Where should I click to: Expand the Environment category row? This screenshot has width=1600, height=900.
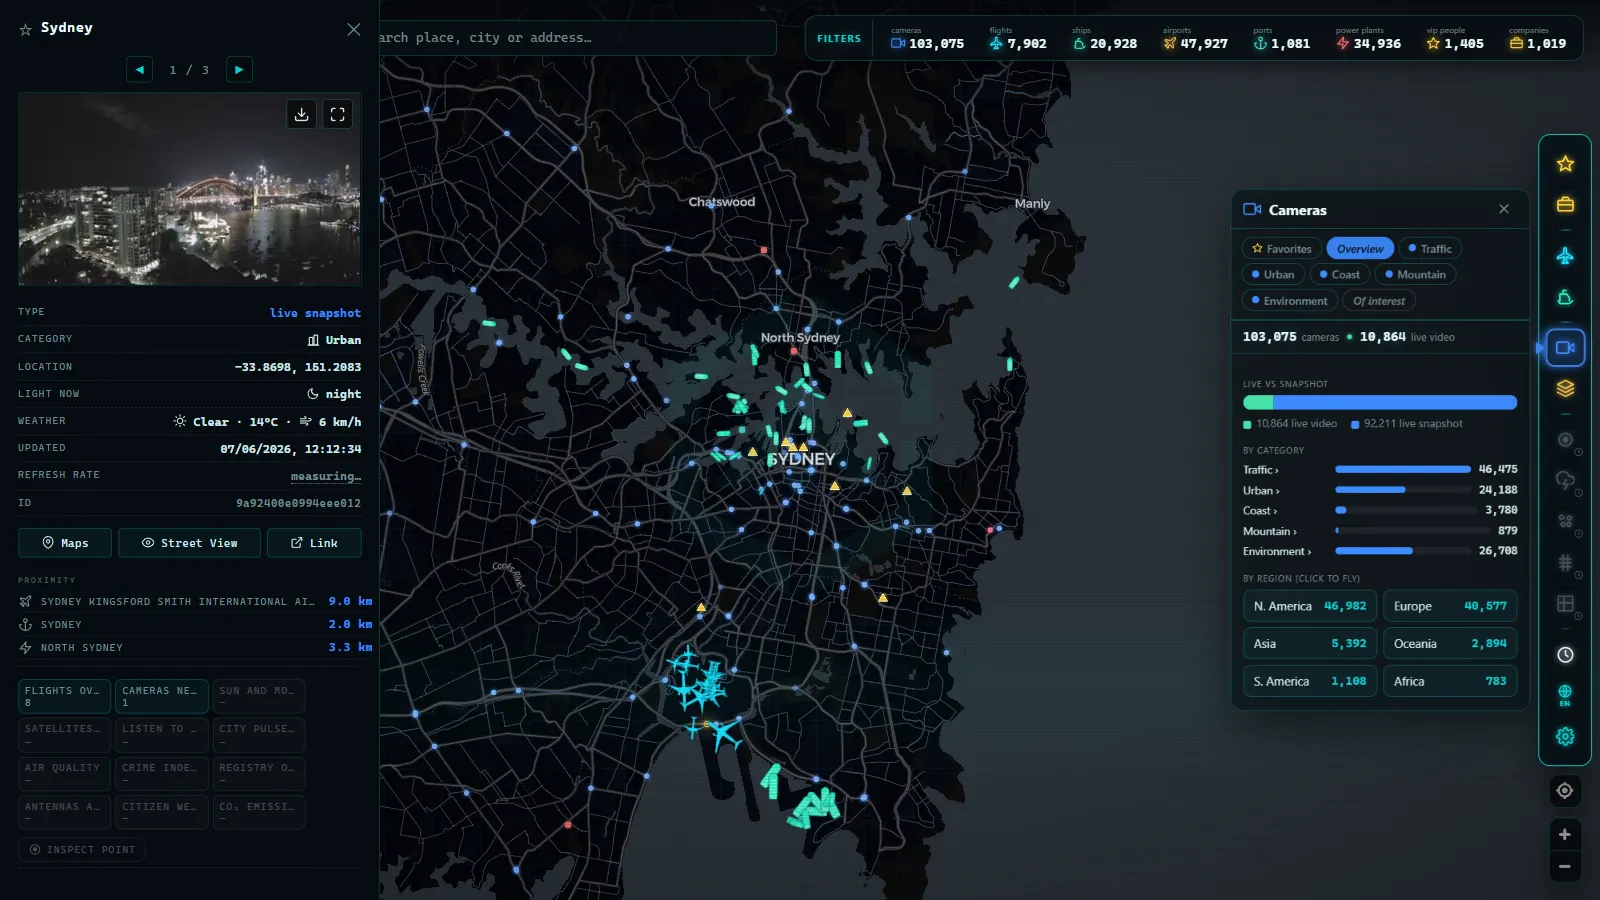(x=1380, y=551)
